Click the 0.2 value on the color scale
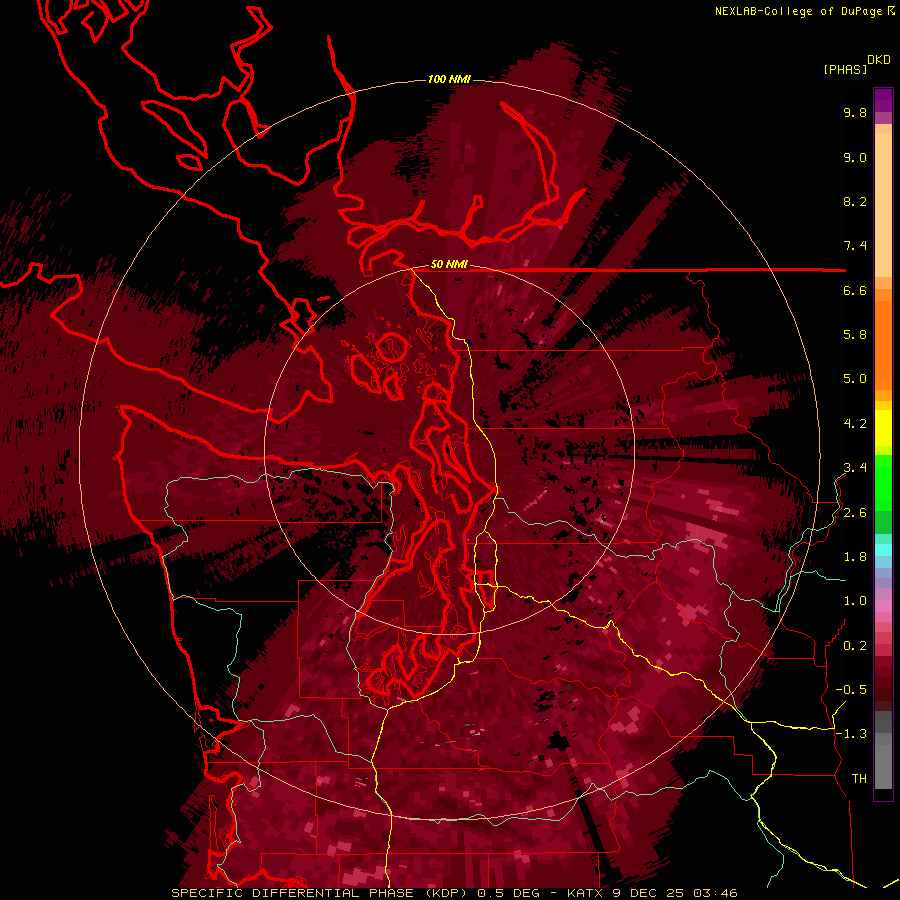 [x=855, y=646]
